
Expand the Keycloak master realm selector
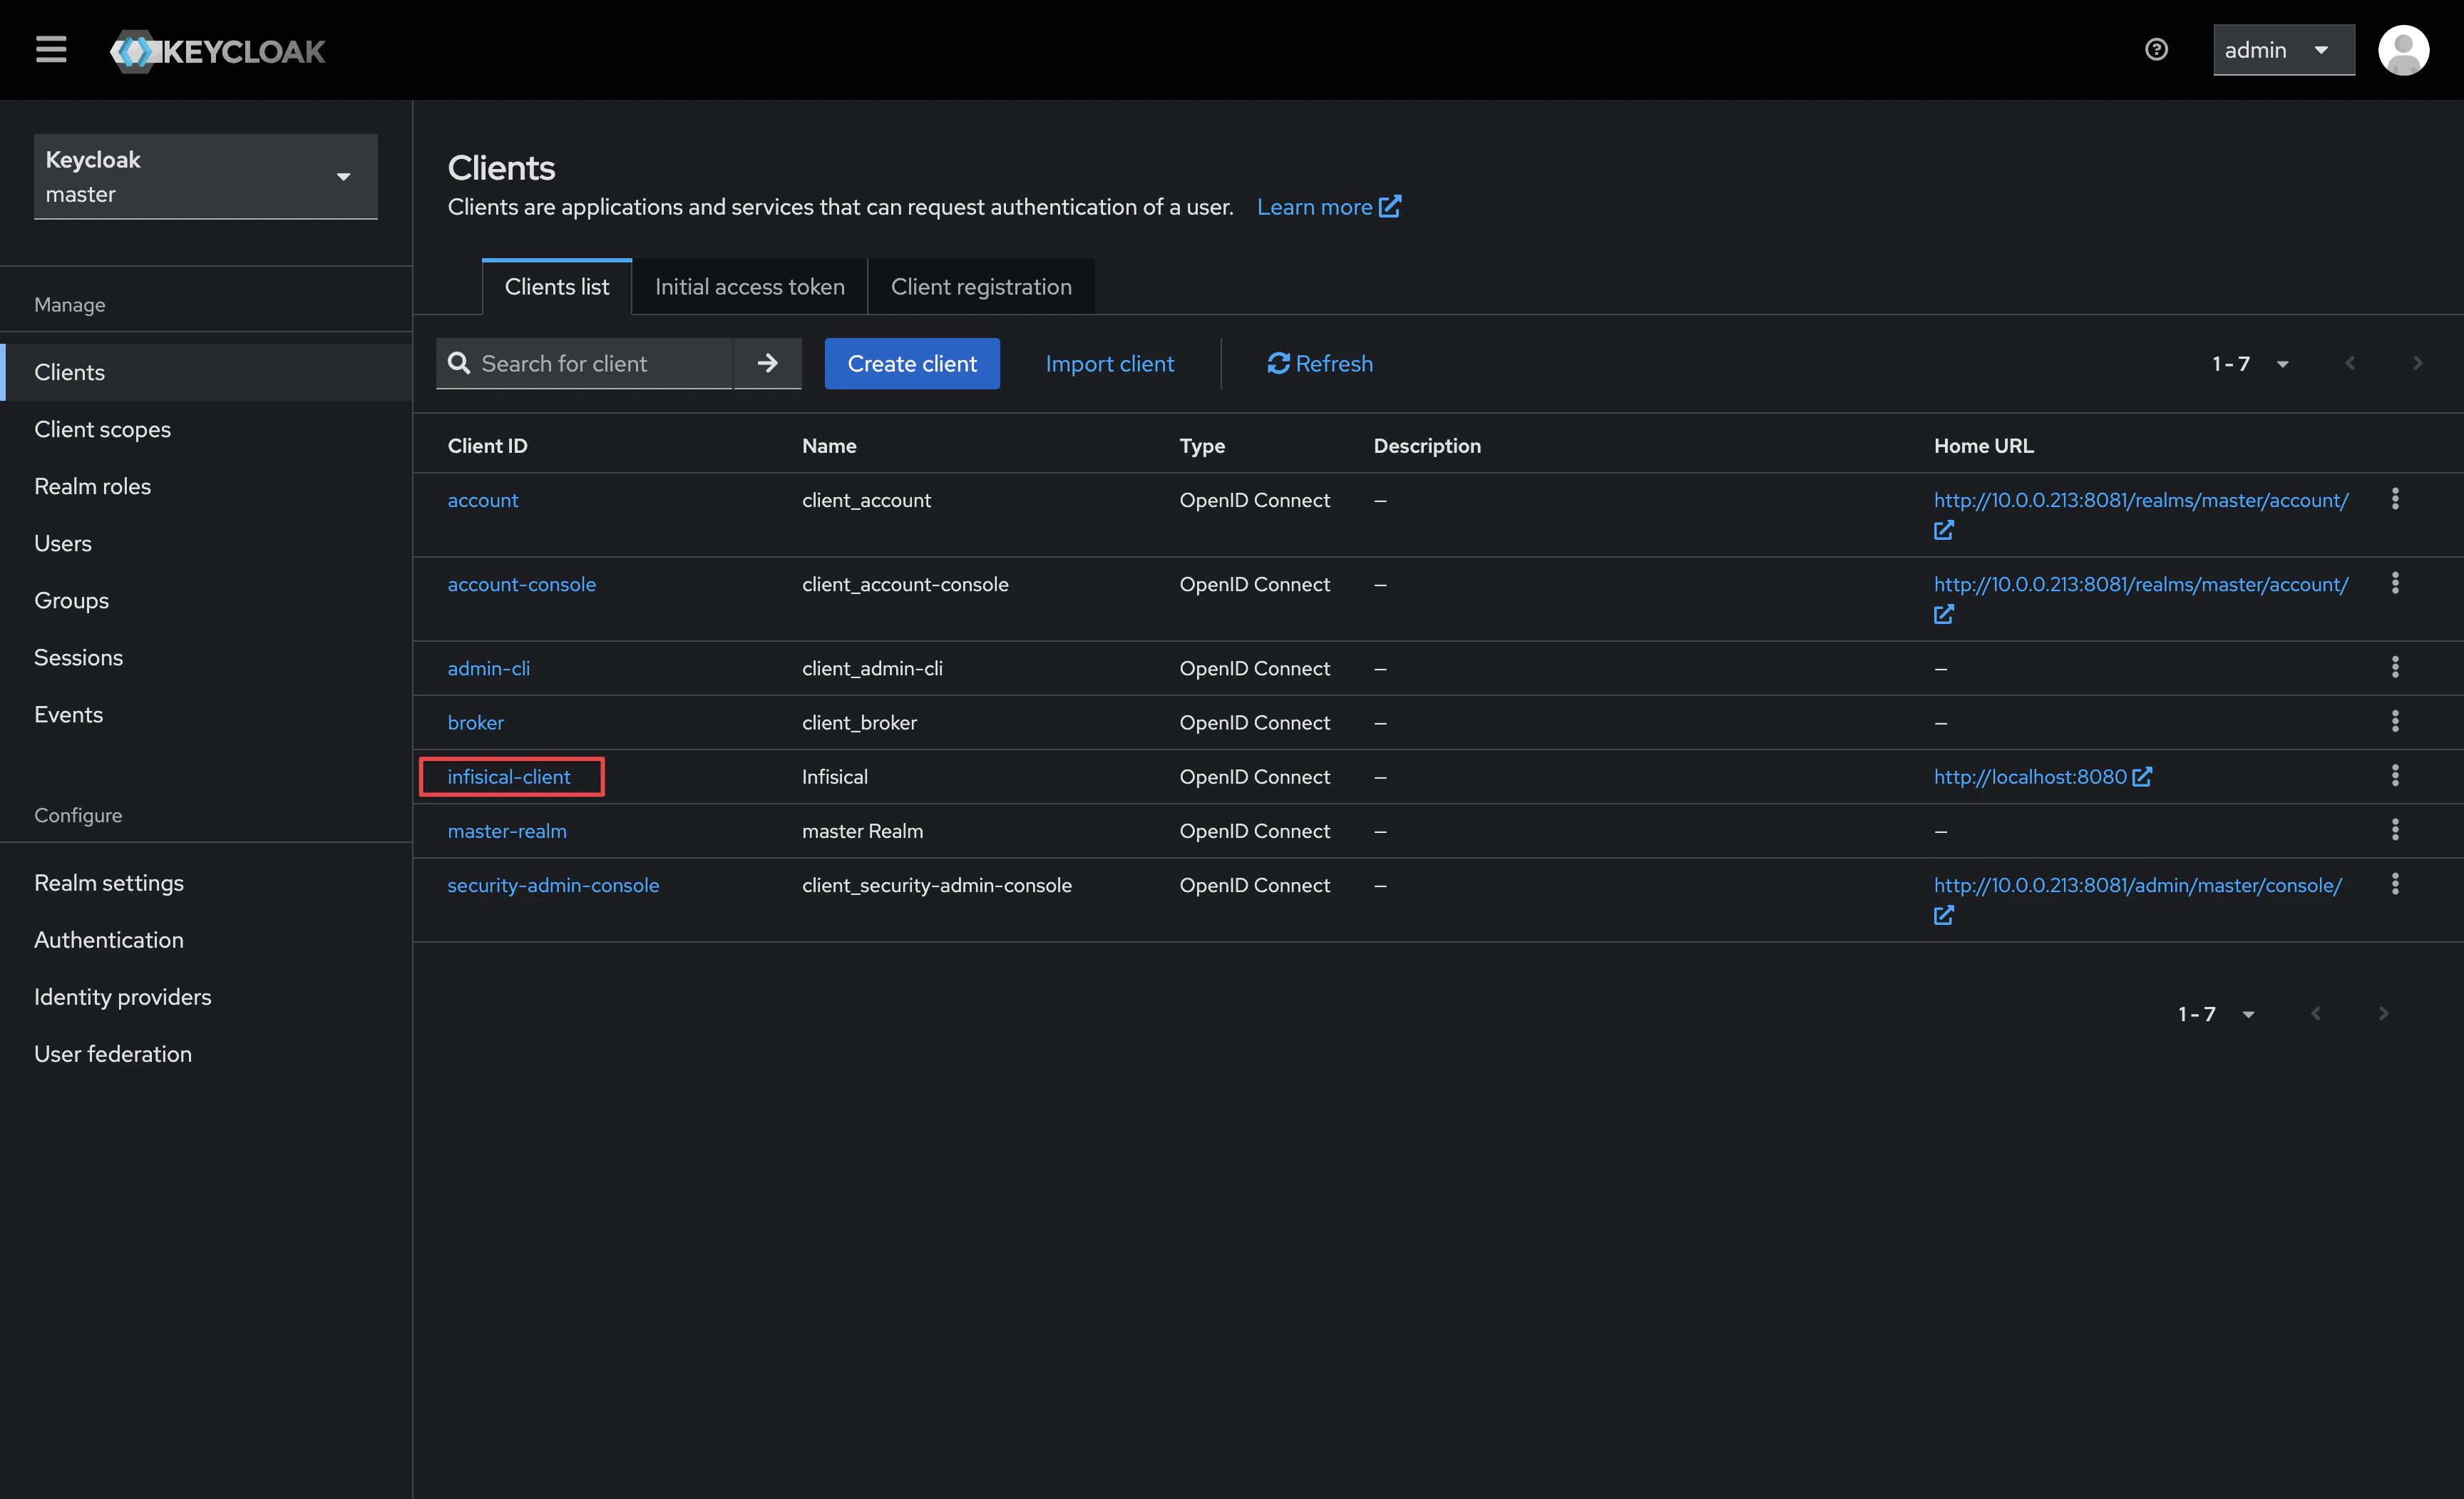(x=206, y=177)
